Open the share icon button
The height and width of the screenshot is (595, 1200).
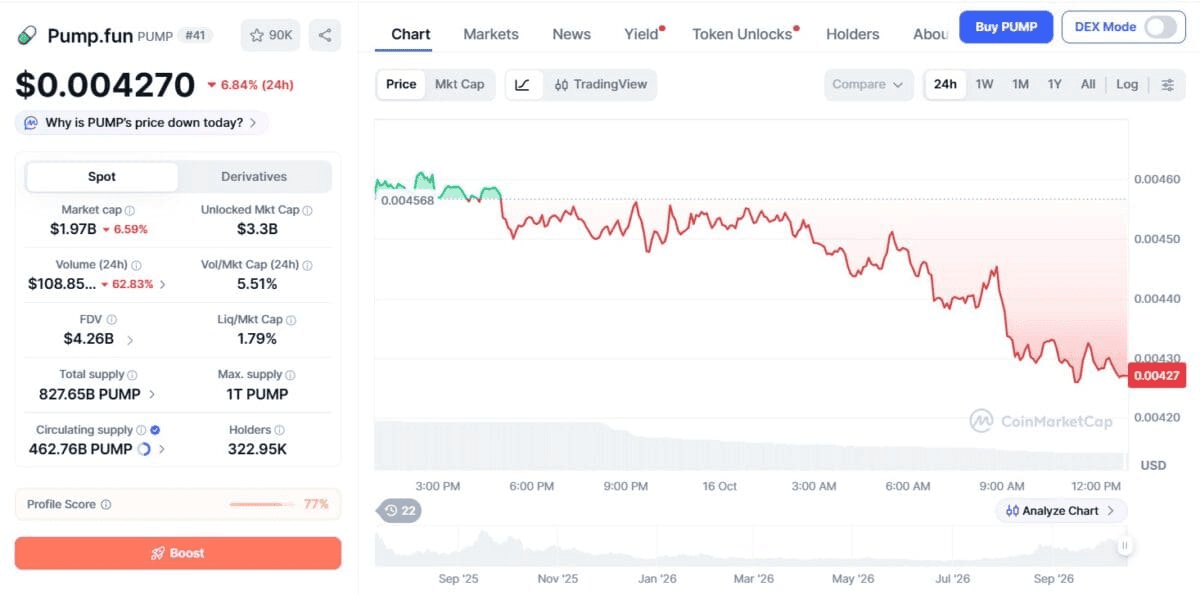[x=324, y=35]
